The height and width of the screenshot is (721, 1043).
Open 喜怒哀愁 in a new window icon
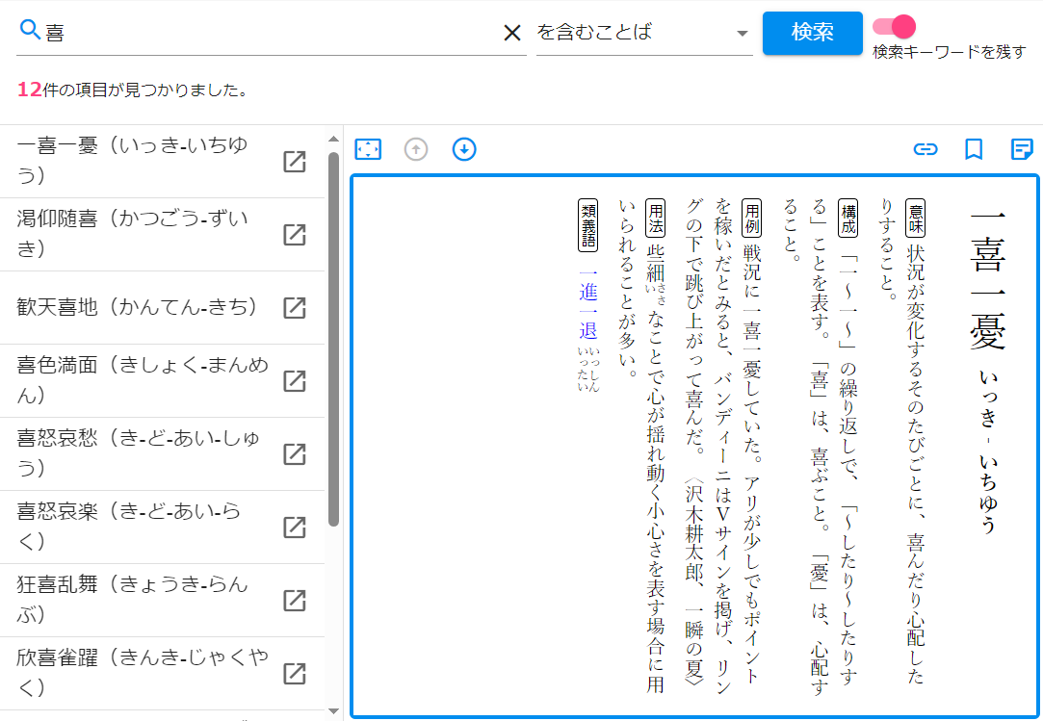[x=295, y=454]
